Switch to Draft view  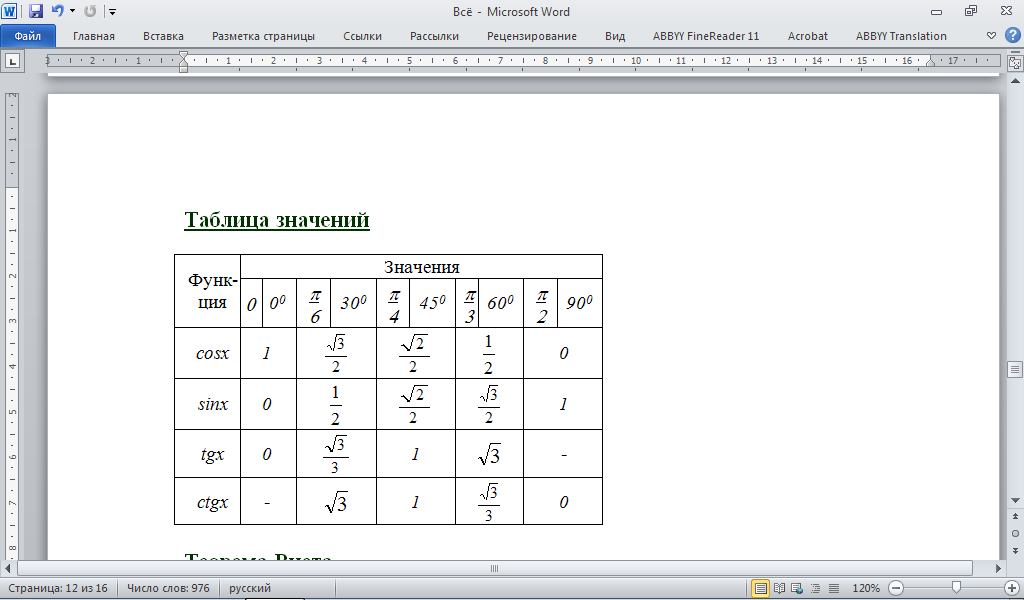834,588
